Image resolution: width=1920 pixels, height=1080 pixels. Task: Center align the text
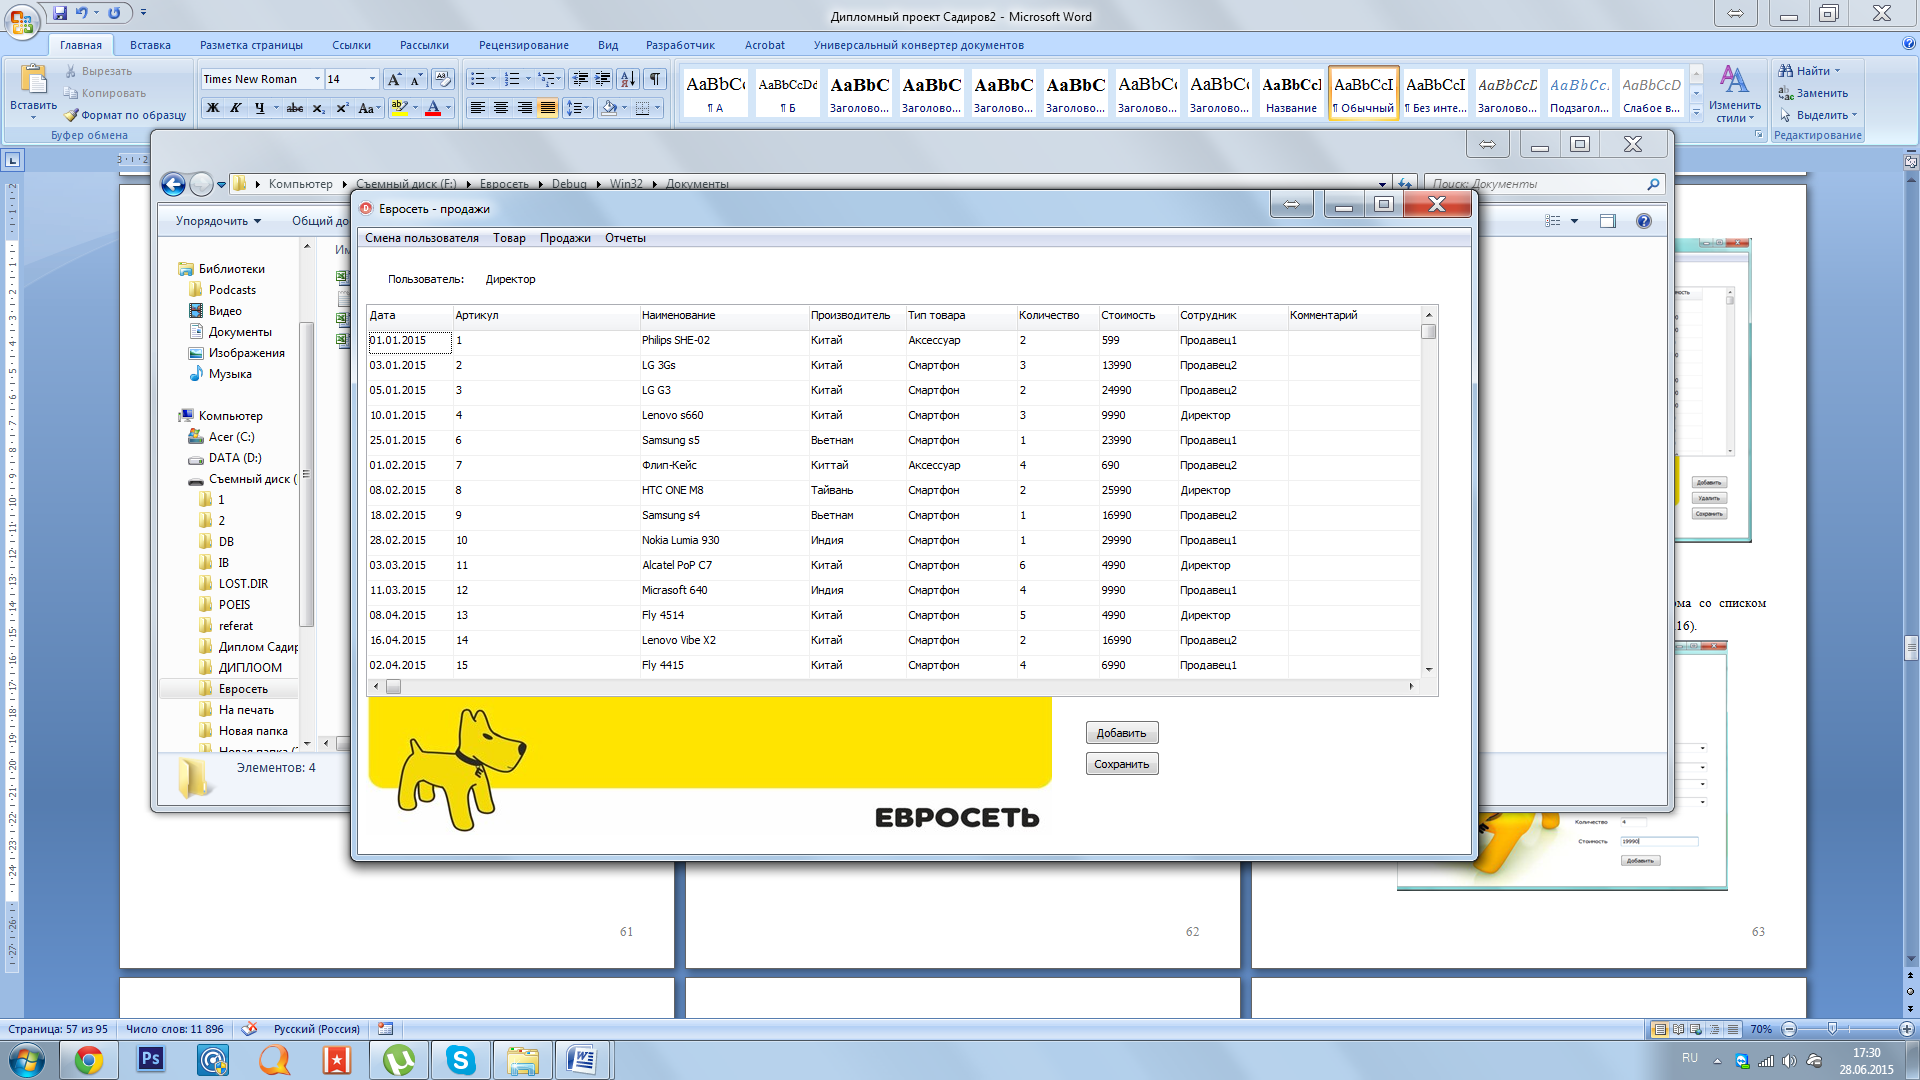(x=501, y=108)
